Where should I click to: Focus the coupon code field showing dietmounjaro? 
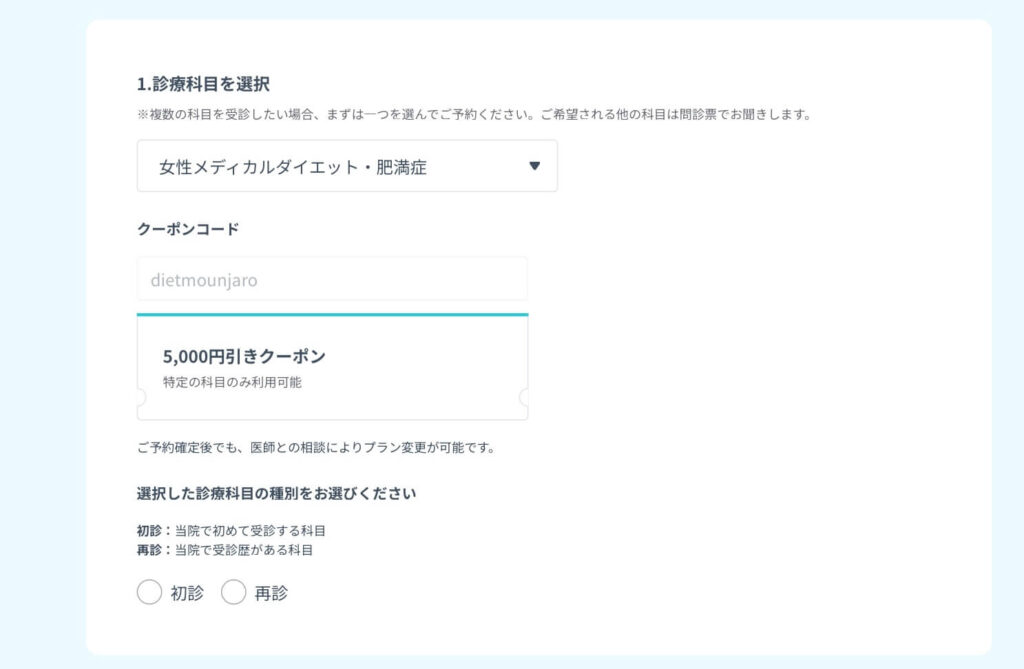click(332, 280)
